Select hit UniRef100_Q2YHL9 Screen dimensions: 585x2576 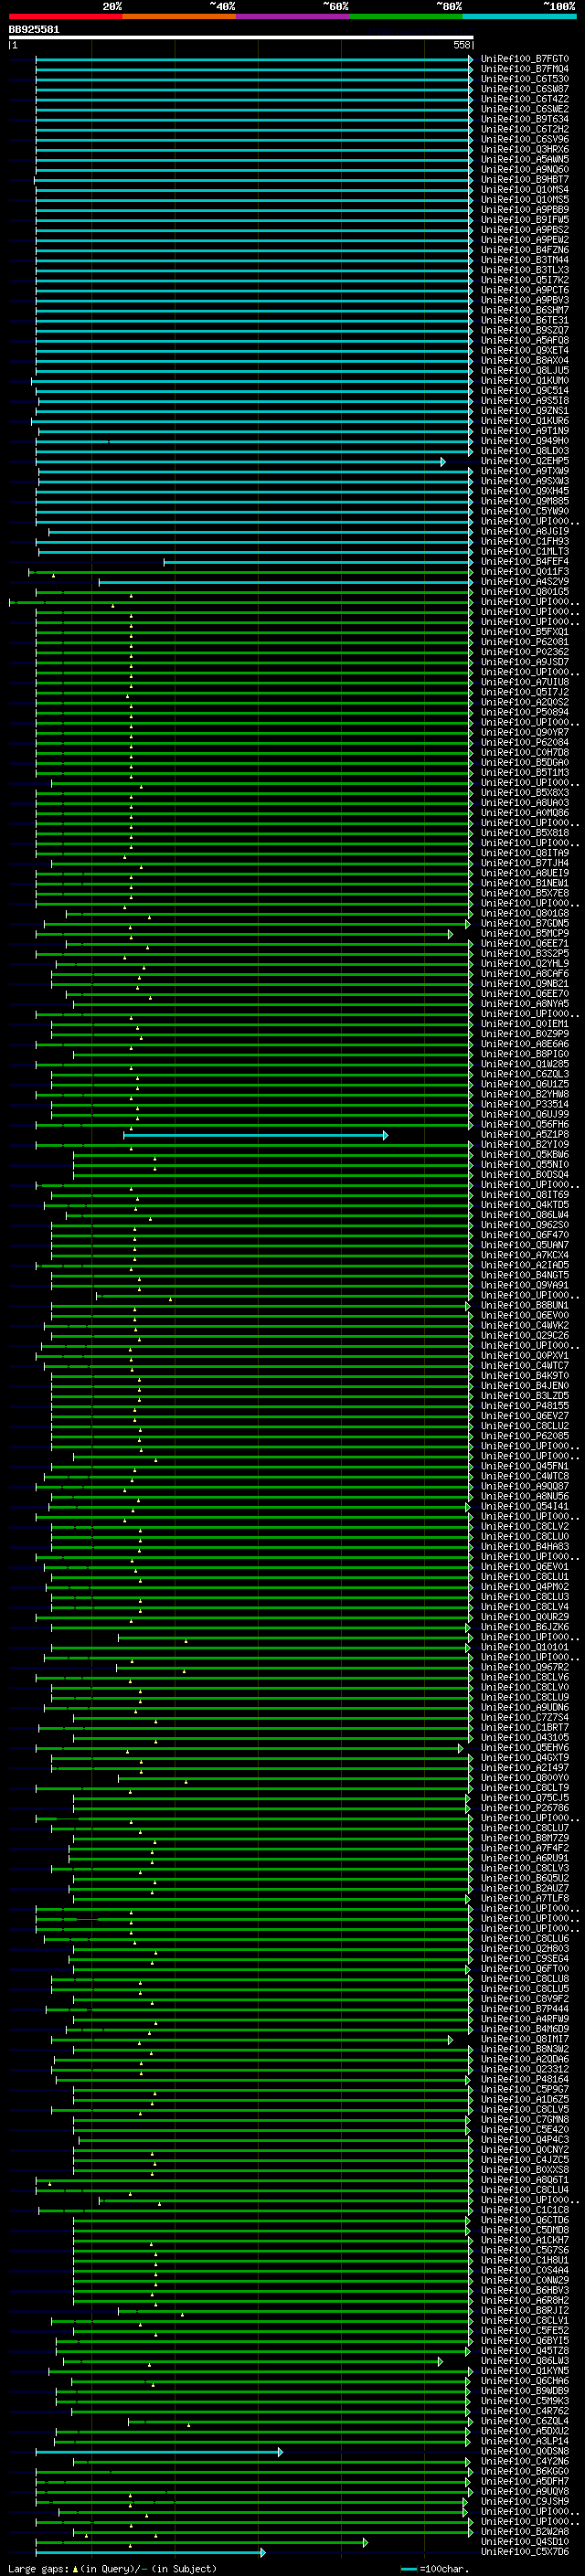click(x=524, y=963)
